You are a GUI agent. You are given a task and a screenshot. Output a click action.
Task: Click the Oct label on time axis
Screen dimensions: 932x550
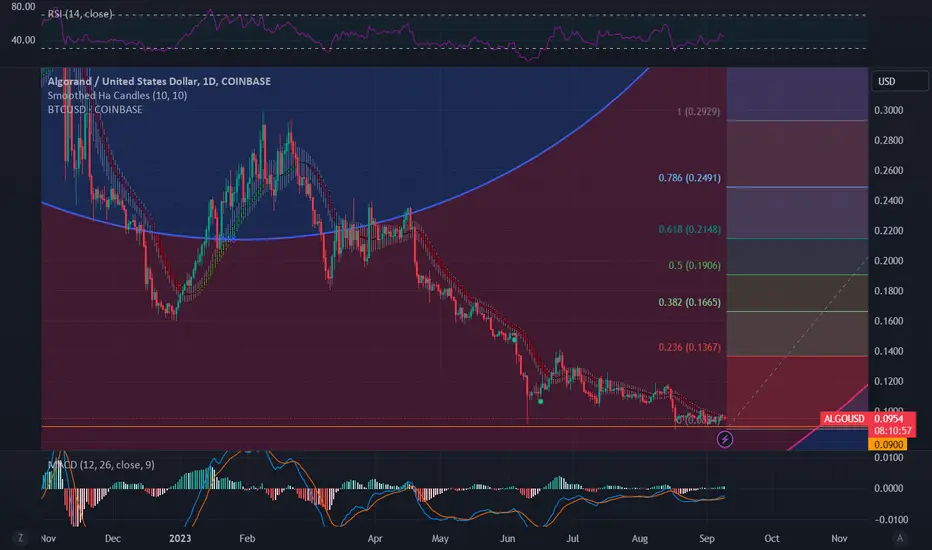coord(772,538)
